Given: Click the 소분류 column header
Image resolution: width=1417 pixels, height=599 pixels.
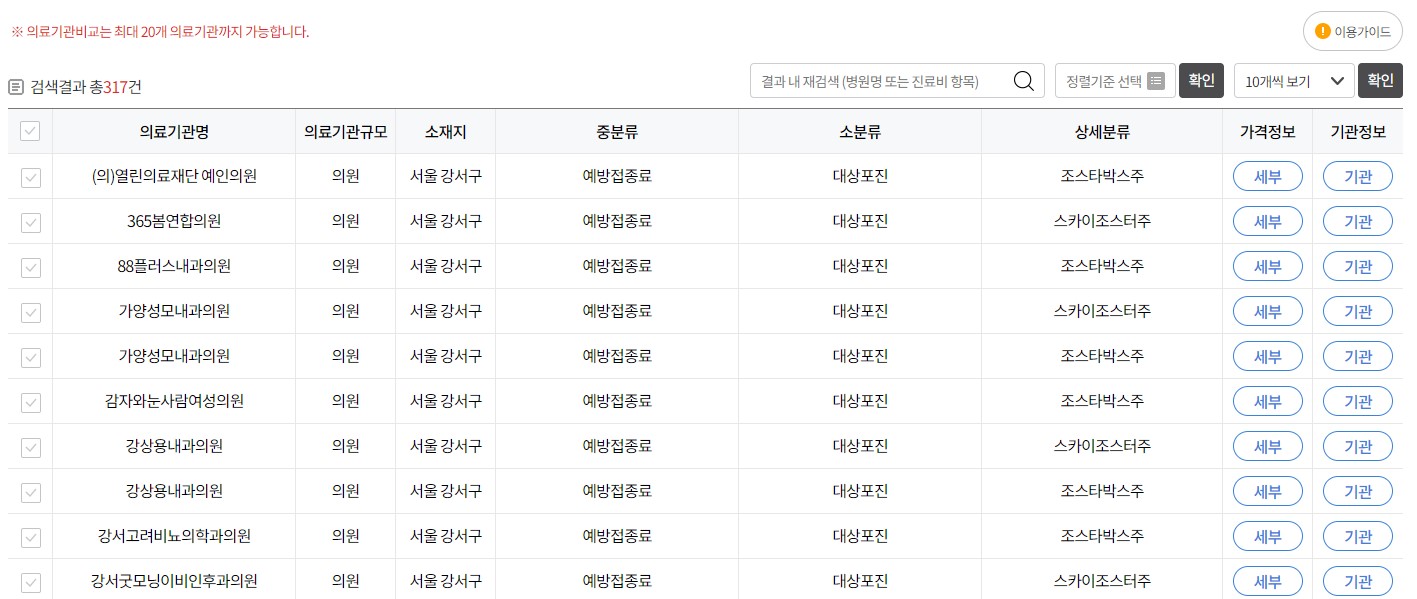Looking at the screenshot, I should tap(860, 132).
